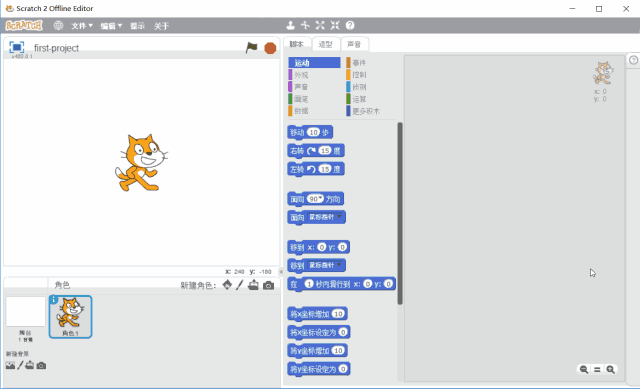640x389 pixels.
Task: Open the 文件 (File) menu
Action: pyautogui.click(x=82, y=26)
